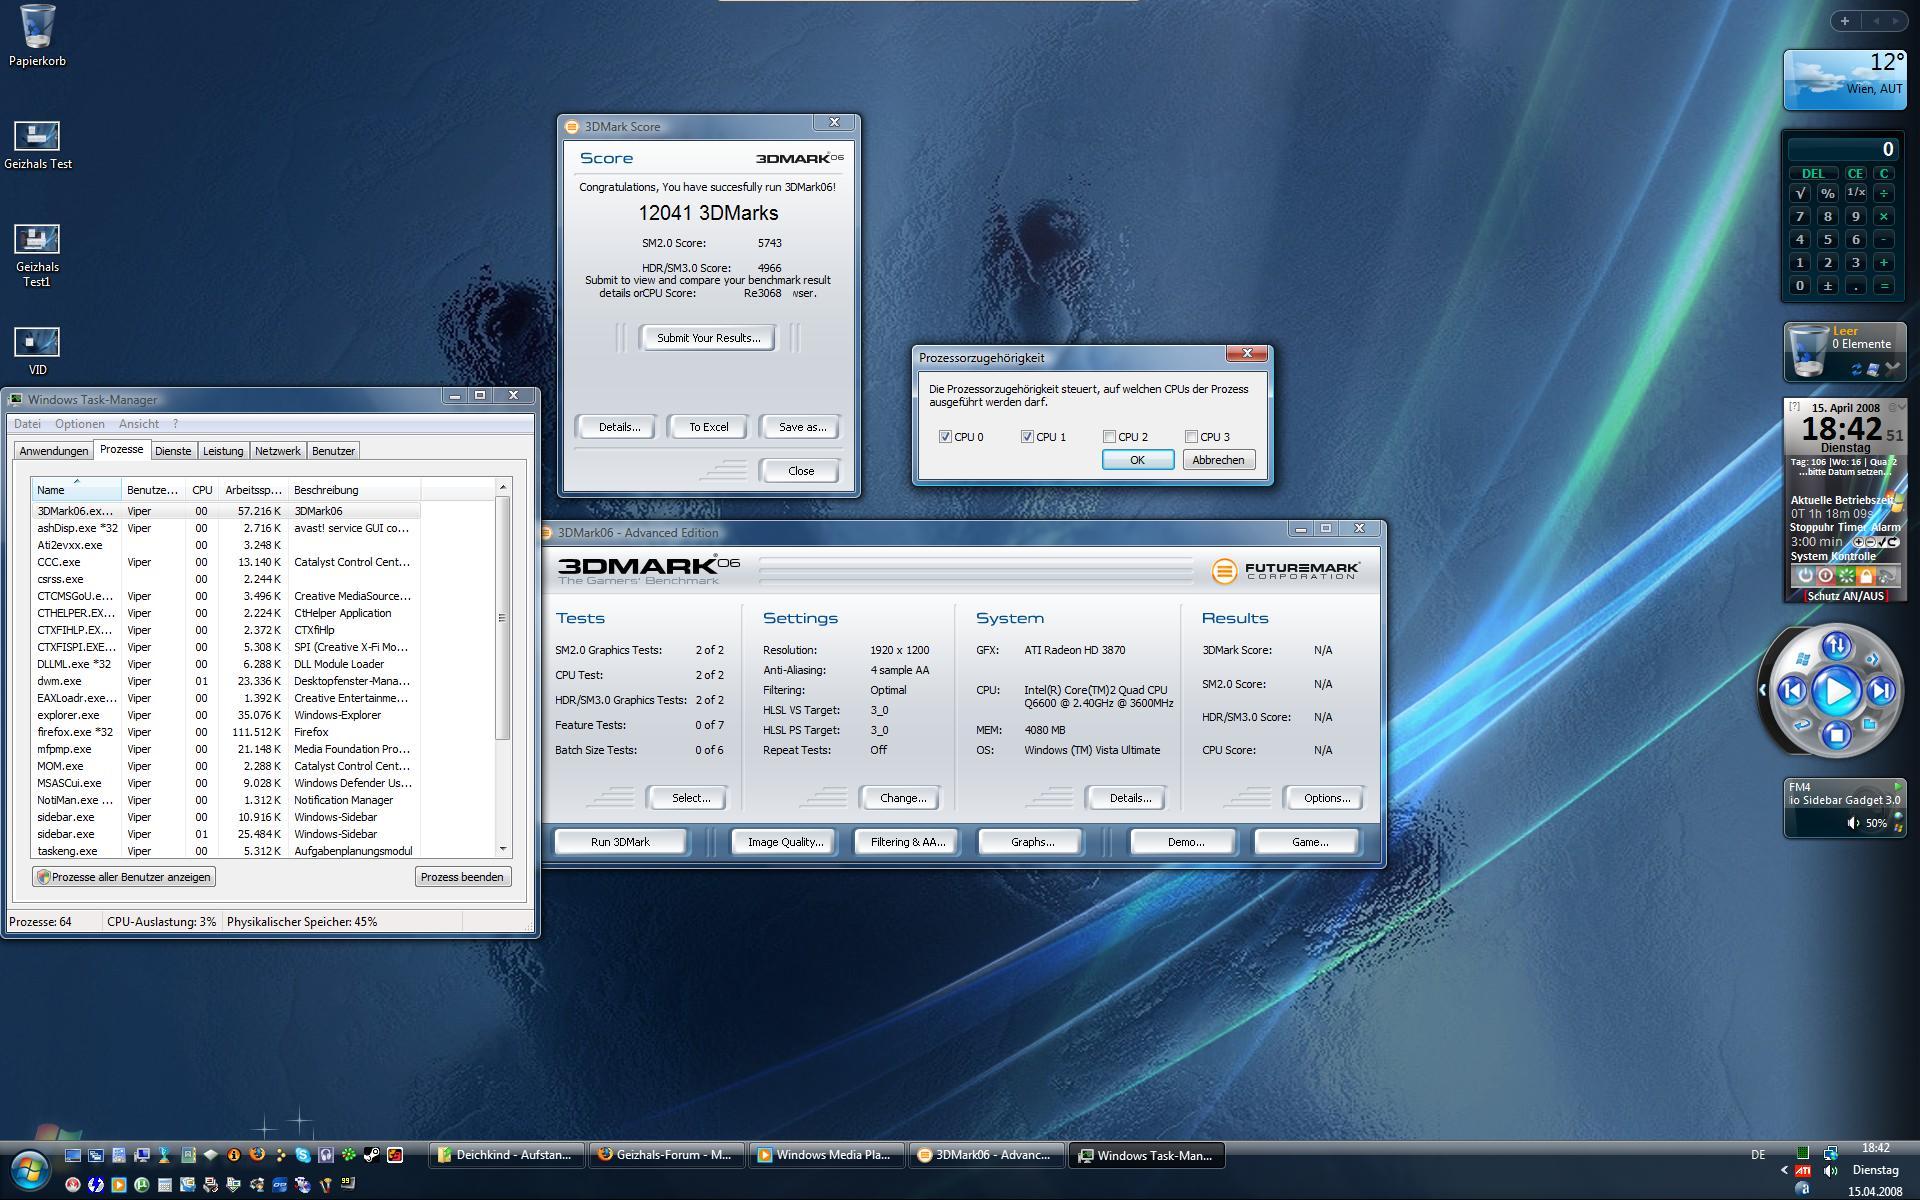Click scroll-up arrow in Task Manager process list
This screenshot has height=1200, width=1920.
tap(503, 487)
